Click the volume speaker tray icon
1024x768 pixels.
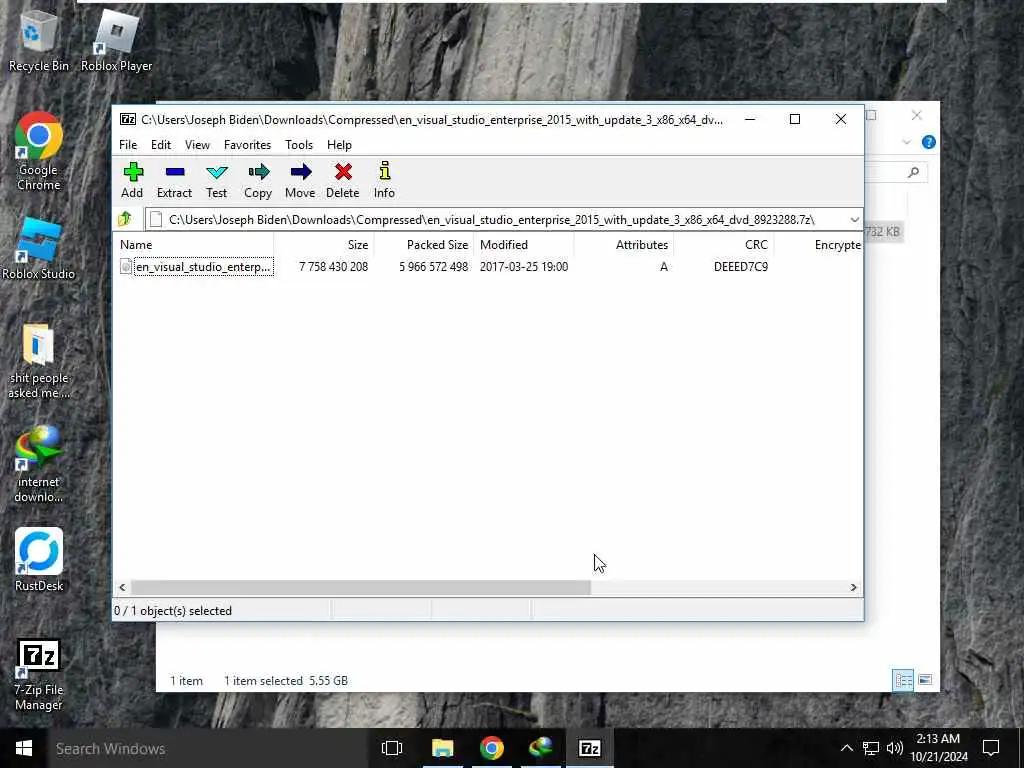(895, 748)
